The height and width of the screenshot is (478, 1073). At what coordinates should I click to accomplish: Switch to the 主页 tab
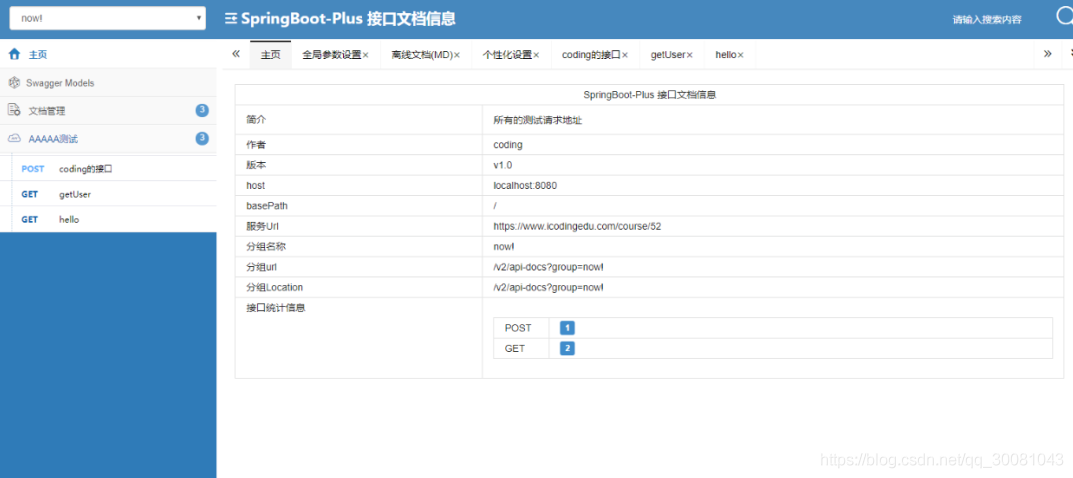270,55
